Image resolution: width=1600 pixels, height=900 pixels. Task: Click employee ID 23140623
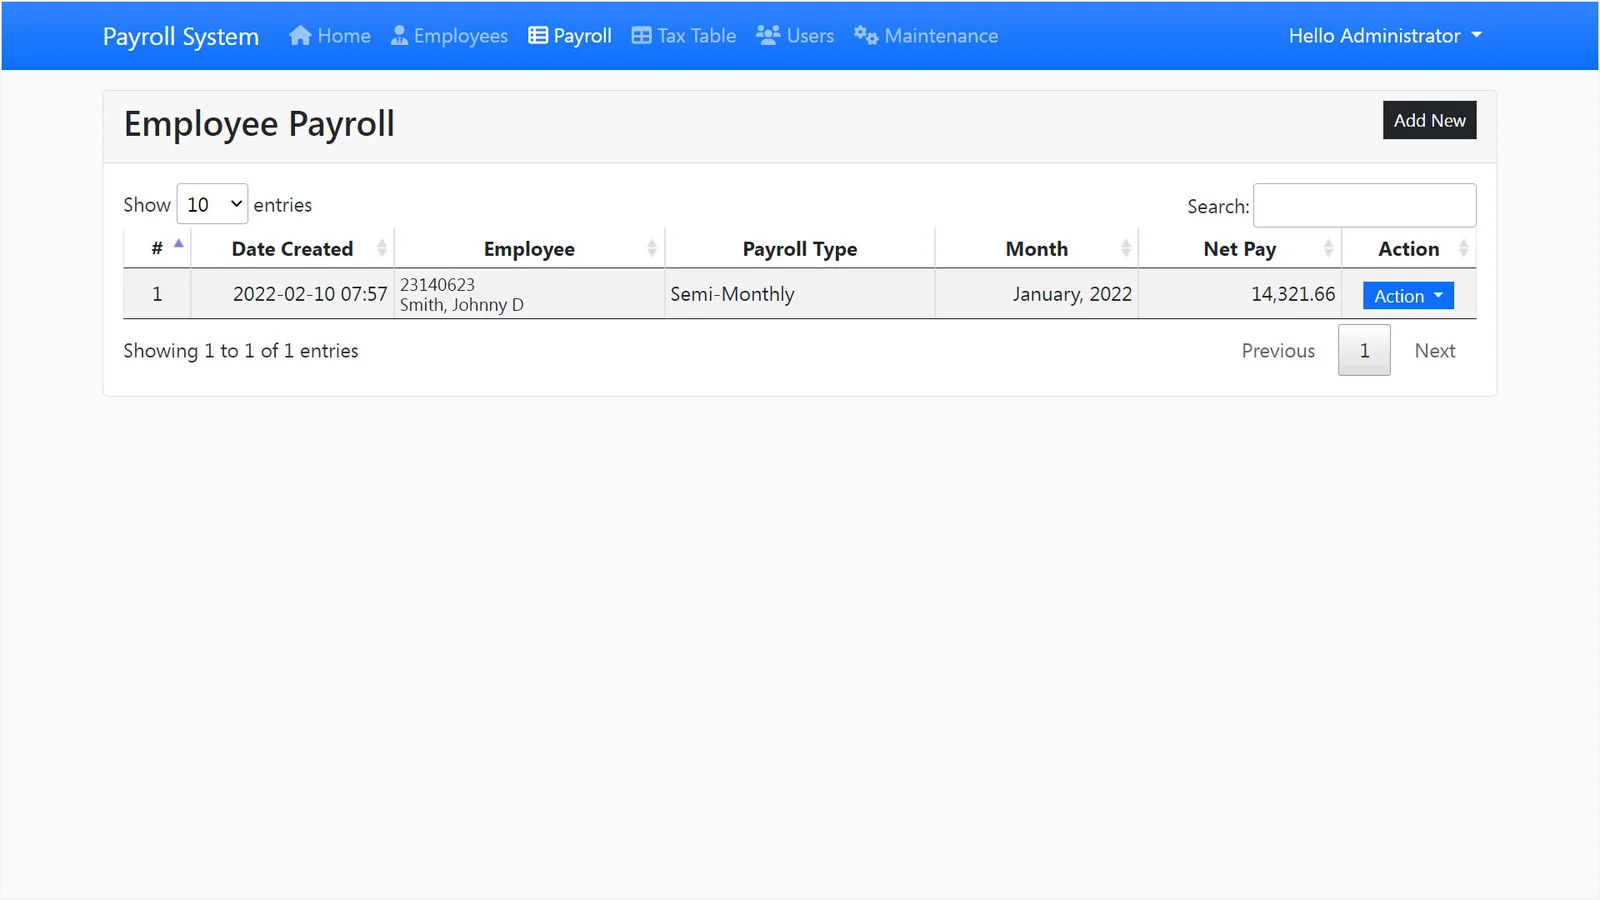click(437, 285)
